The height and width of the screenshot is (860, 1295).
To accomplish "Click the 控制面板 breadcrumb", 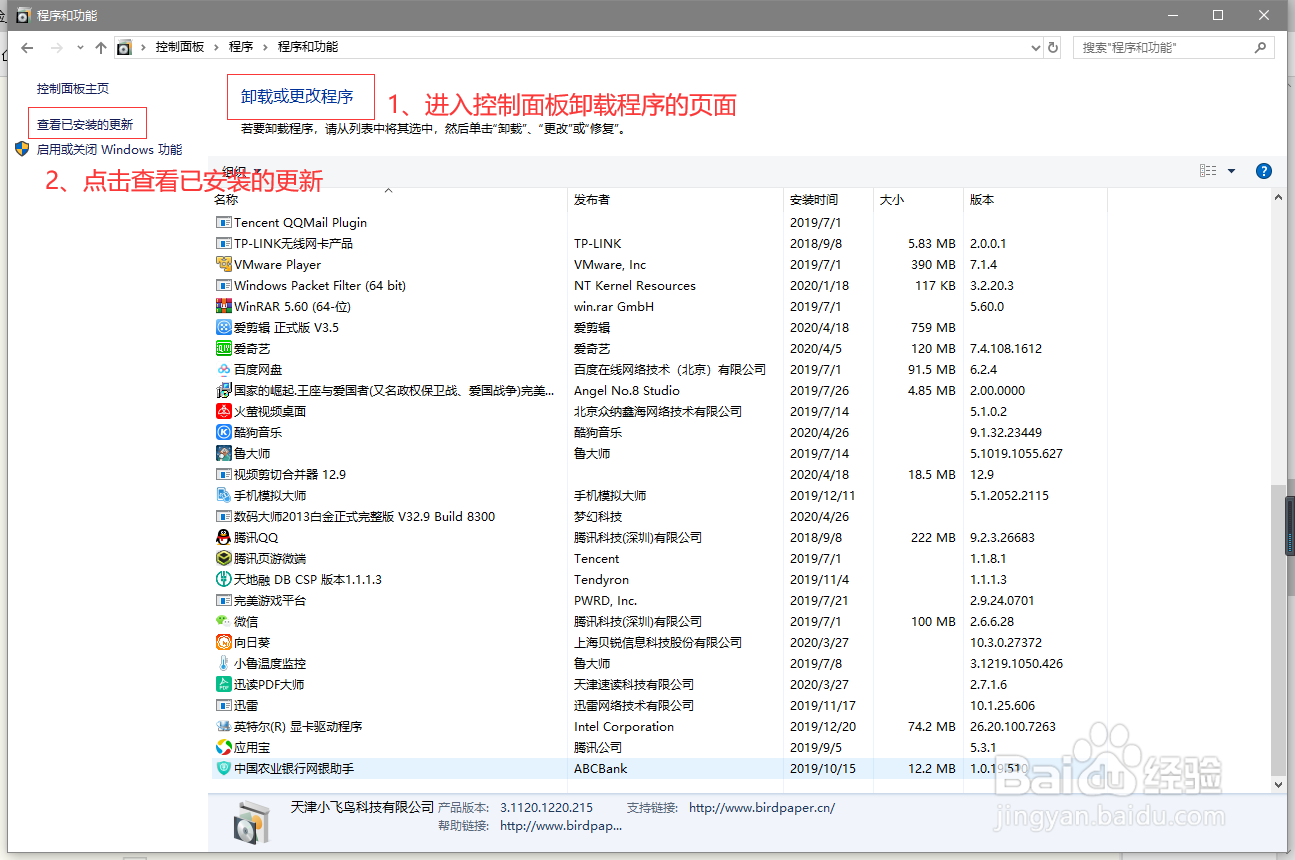I will [179, 47].
